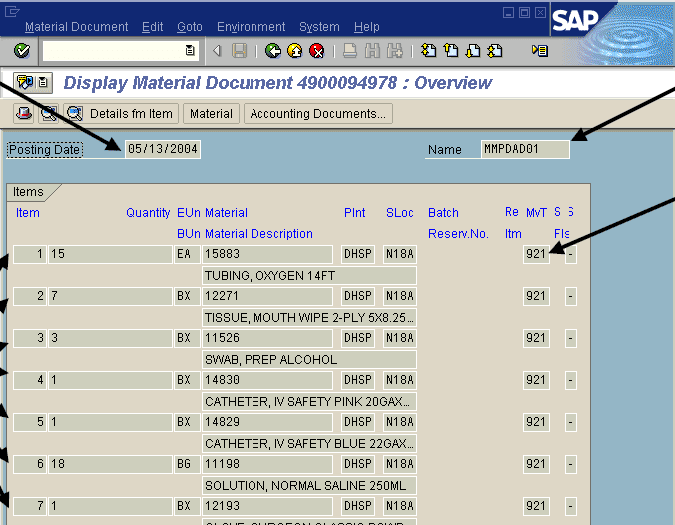Click the Material Description column header
This screenshot has width=675, height=525.
(259, 234)
